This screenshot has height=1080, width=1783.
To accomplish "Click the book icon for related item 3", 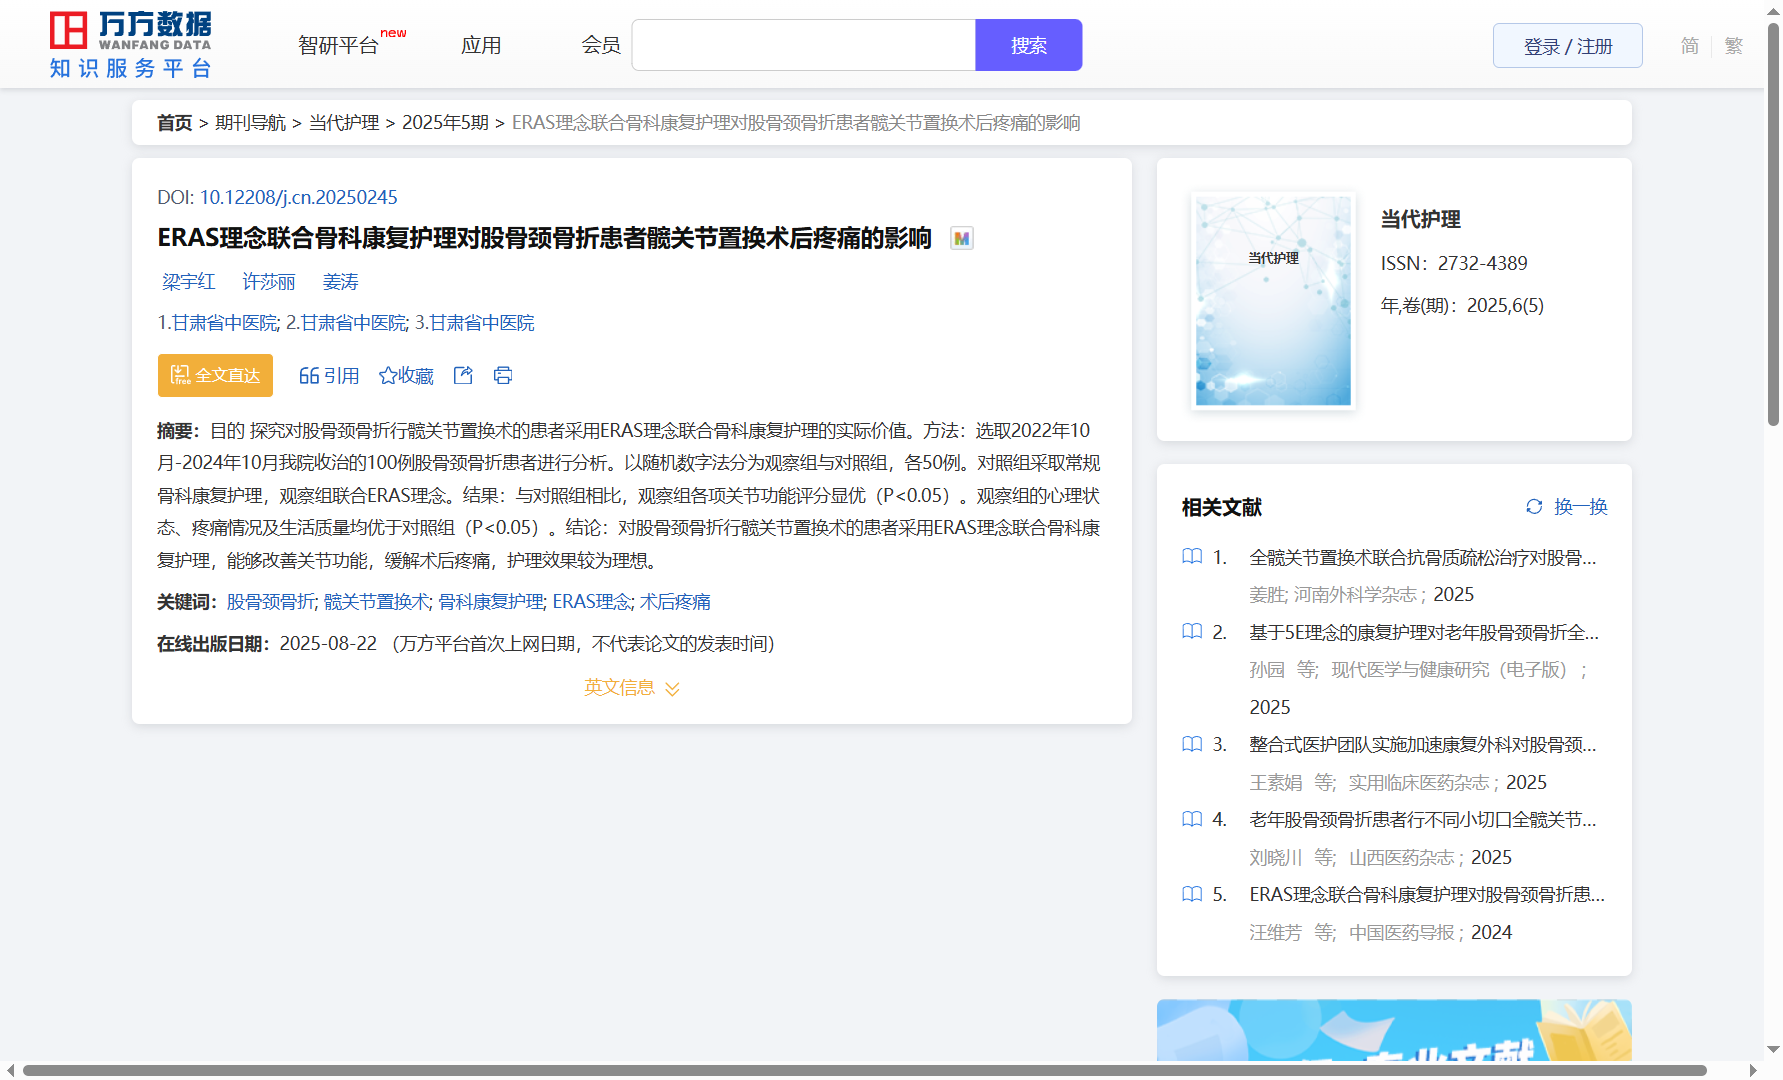I will (x=1192, y=744).
